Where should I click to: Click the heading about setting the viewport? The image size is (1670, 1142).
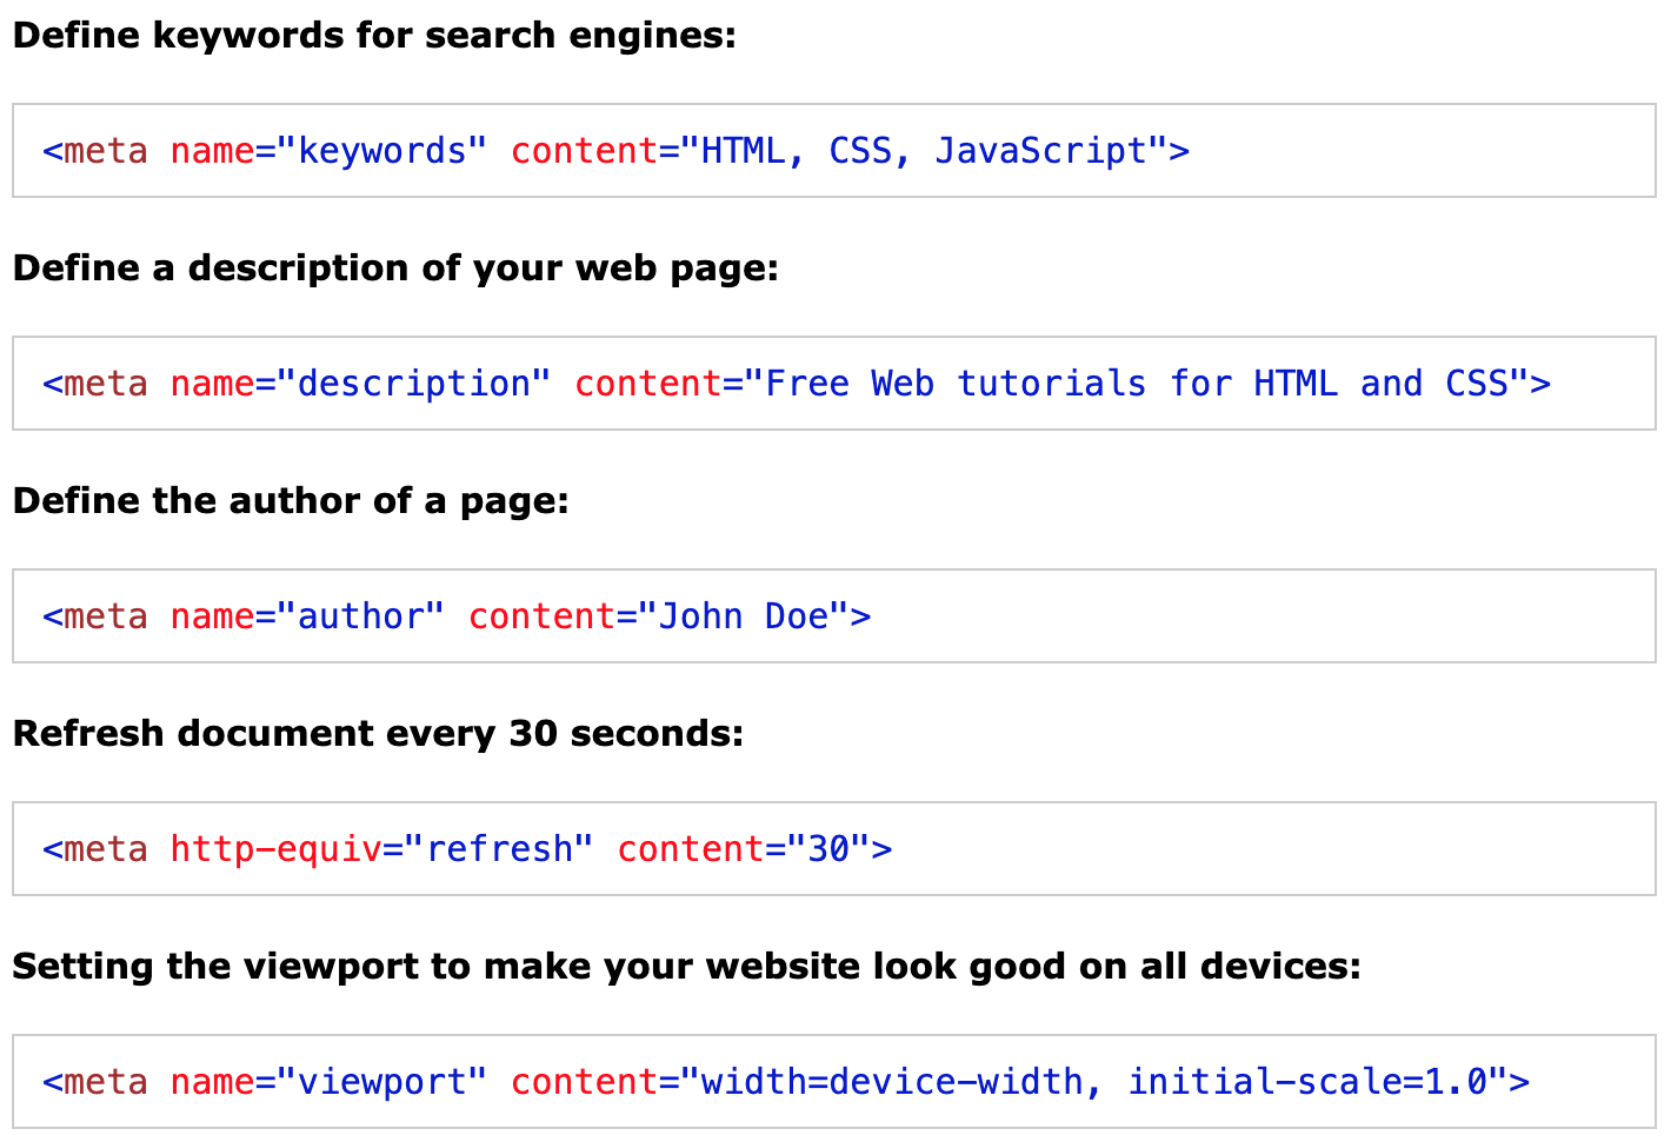pos(686,967)
